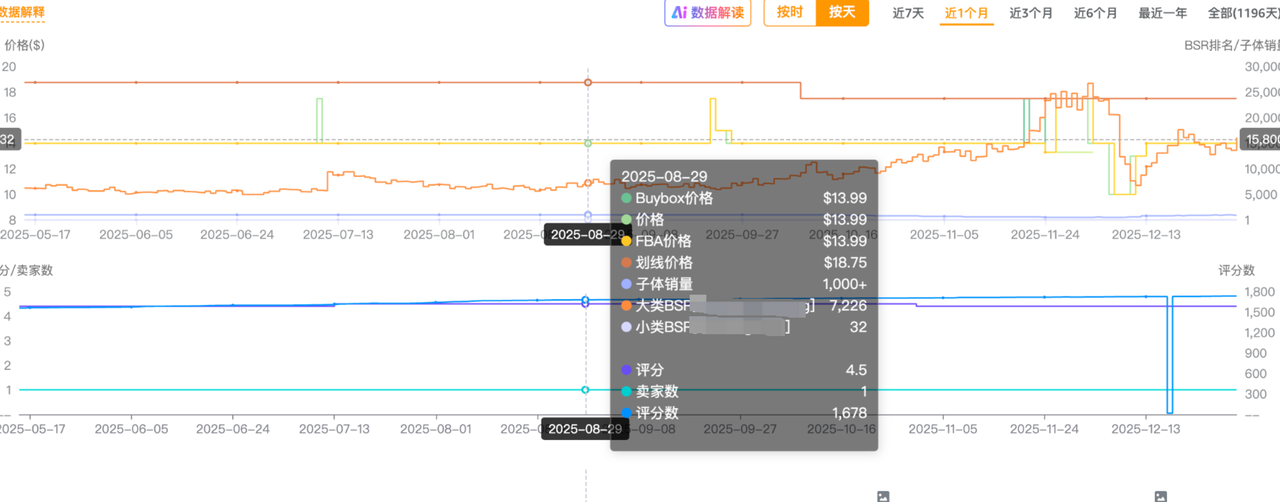Viewport: 1280px width, 502px height.
Task: Click the 数据解释 heading link
Action: [x=20, y=13]
